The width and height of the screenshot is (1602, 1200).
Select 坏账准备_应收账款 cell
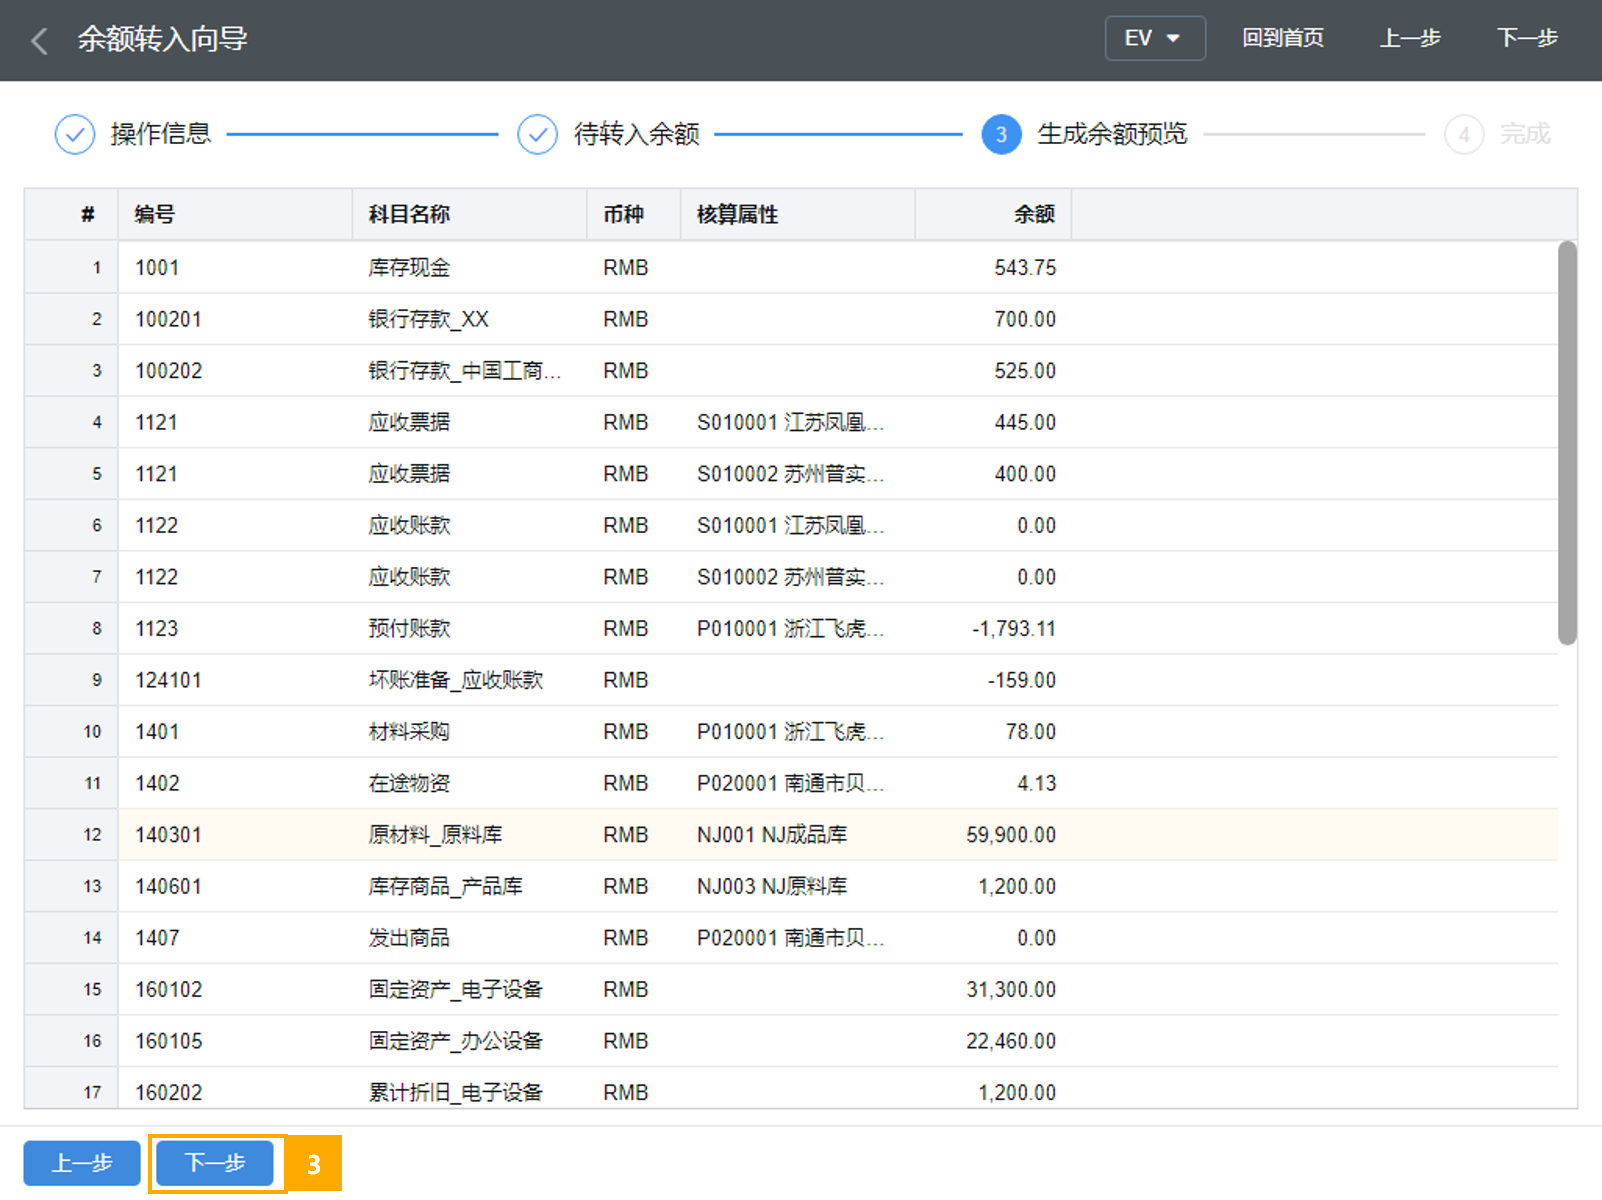455,680
